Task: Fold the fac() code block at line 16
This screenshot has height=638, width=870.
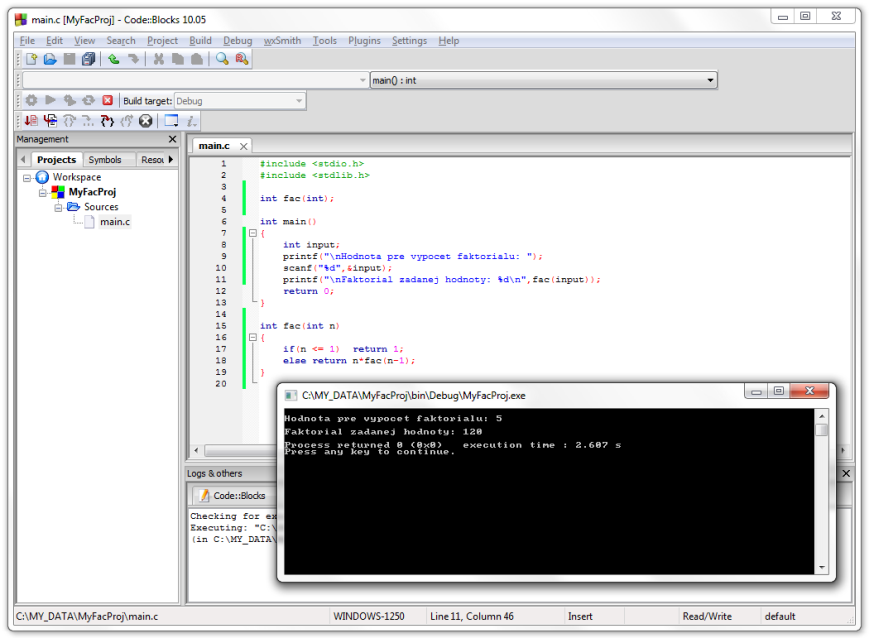Action: tap(252, 337)
